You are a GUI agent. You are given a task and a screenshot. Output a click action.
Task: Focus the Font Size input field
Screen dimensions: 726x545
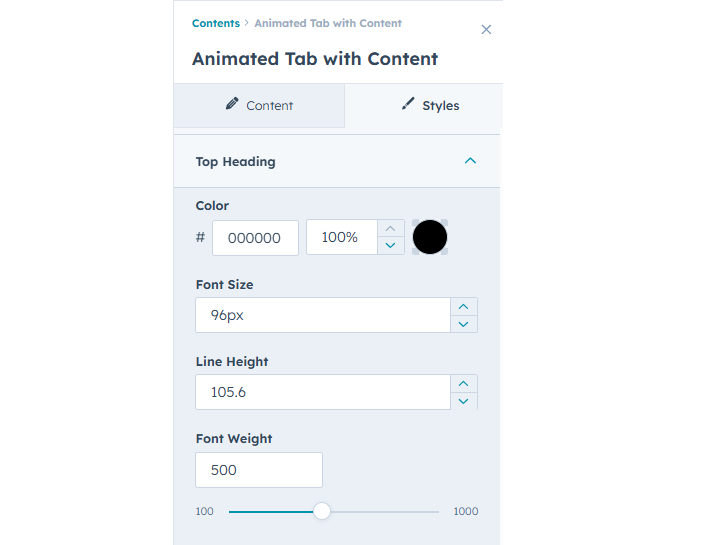click(322, 315)
